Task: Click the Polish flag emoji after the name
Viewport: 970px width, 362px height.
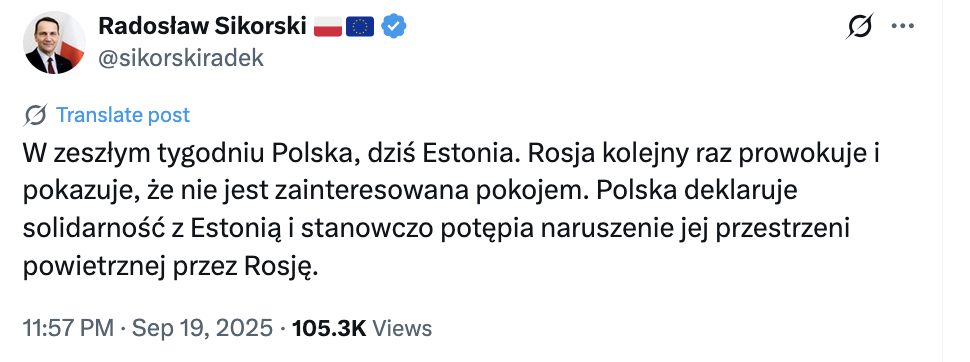Action: tap(328, 26)
